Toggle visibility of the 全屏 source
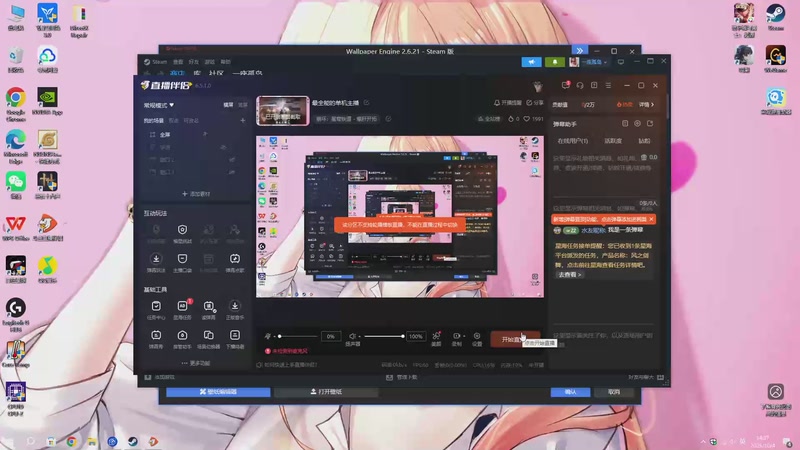The image size is (800, 450). tap(206, 134)
